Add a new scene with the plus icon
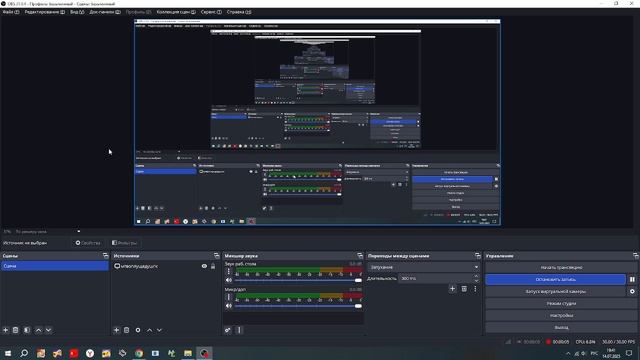The width and height of the screenshot is (640, 360). (x=6, y=330)
